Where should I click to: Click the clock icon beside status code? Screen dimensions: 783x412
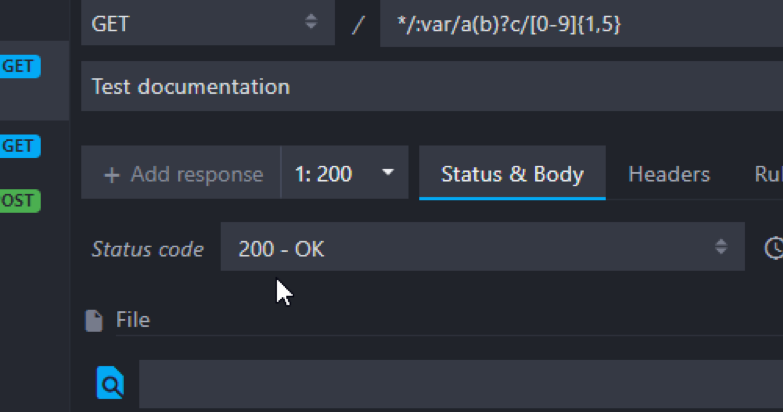tap(774, 248)
